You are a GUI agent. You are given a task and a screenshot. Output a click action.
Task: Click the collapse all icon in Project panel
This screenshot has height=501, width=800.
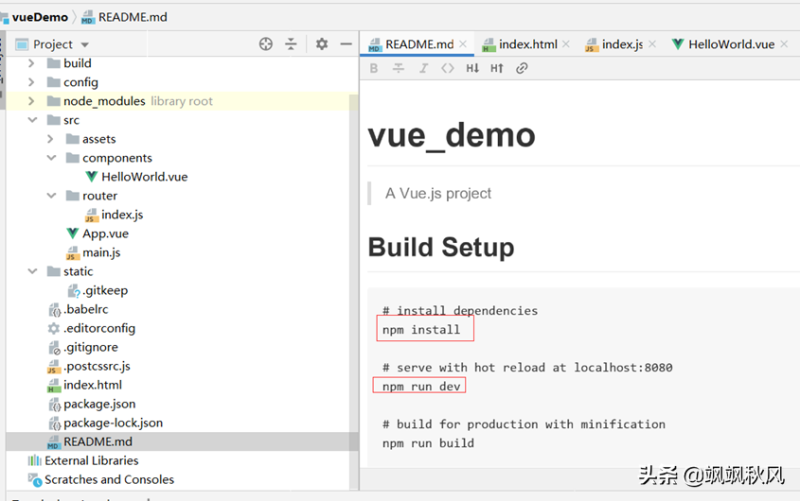291,44
